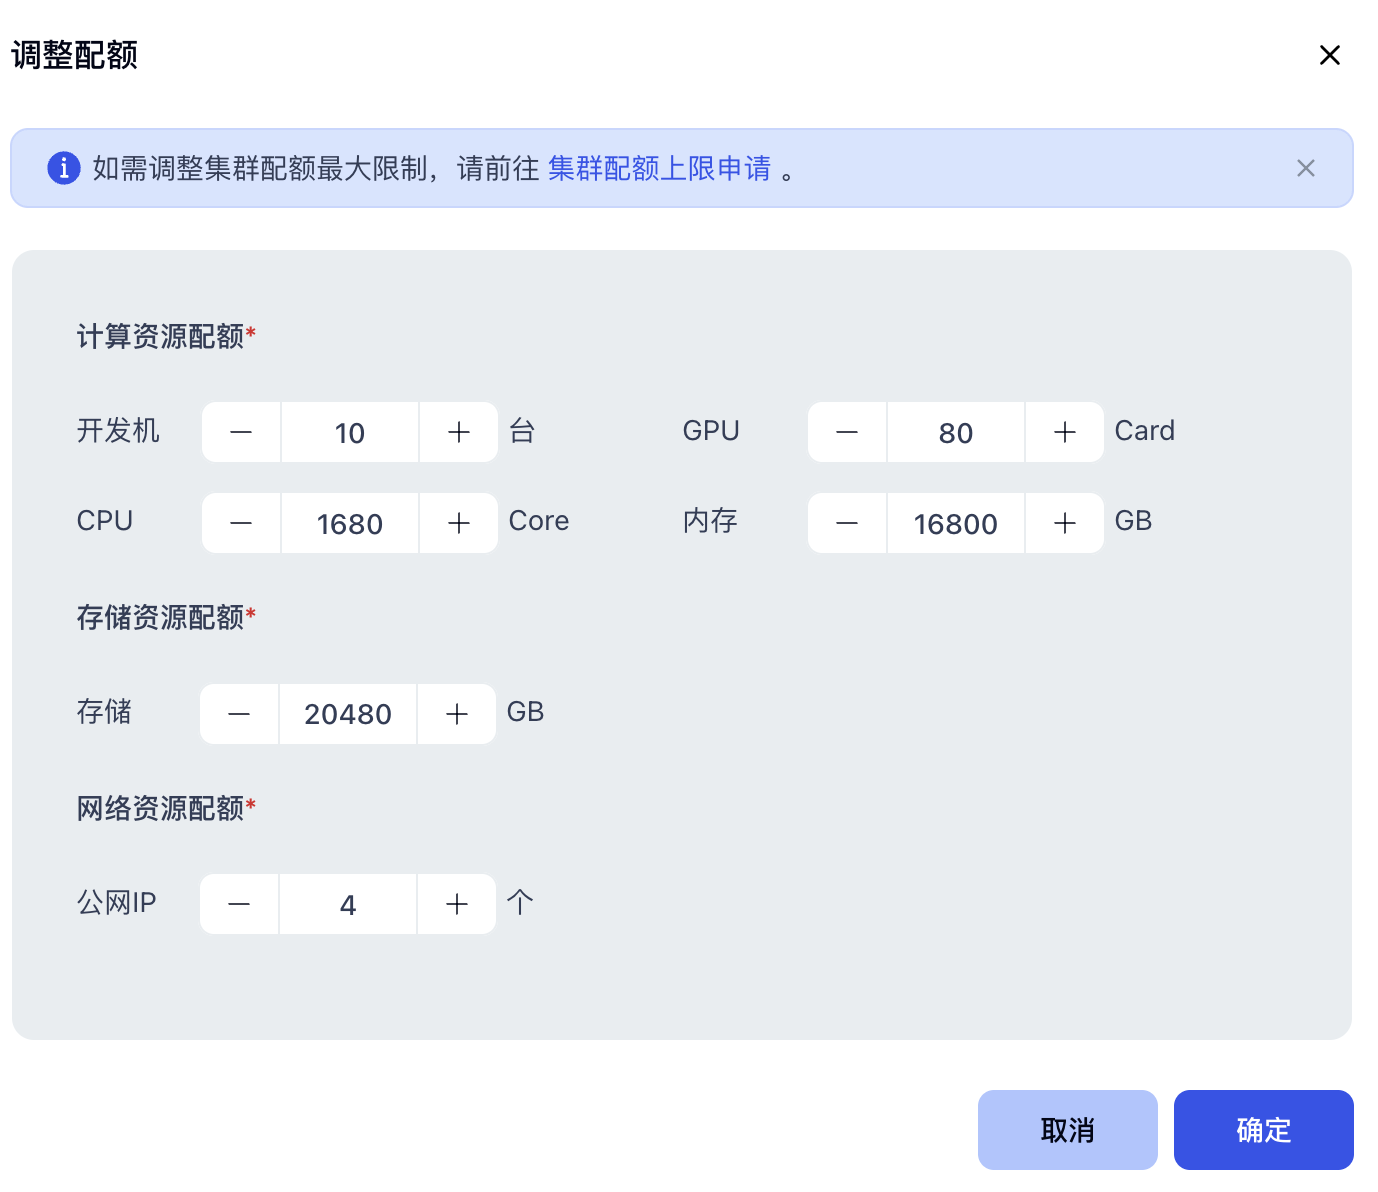Screen dimensions: 1378x1192
Task: Close the 调整配额 dialog
Action: click(1329, 55)
